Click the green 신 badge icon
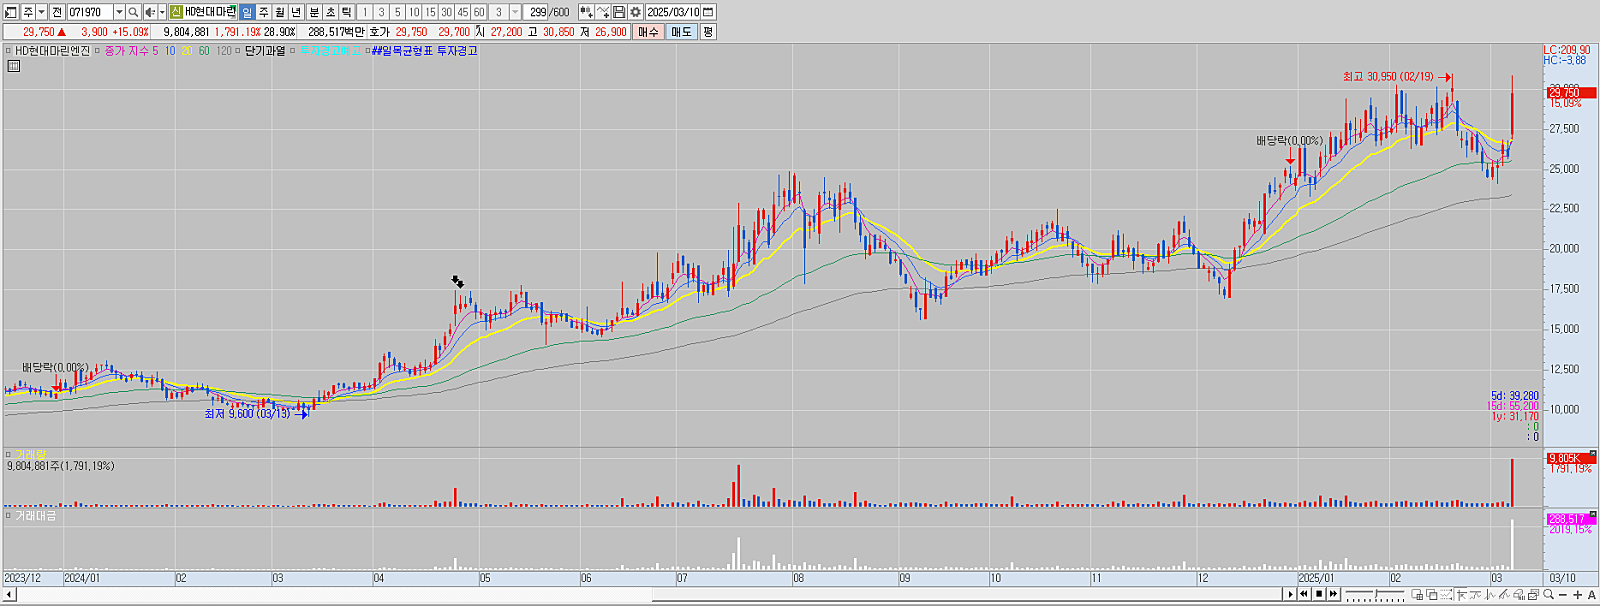The image size is (1600, 606). coord(176,12)
